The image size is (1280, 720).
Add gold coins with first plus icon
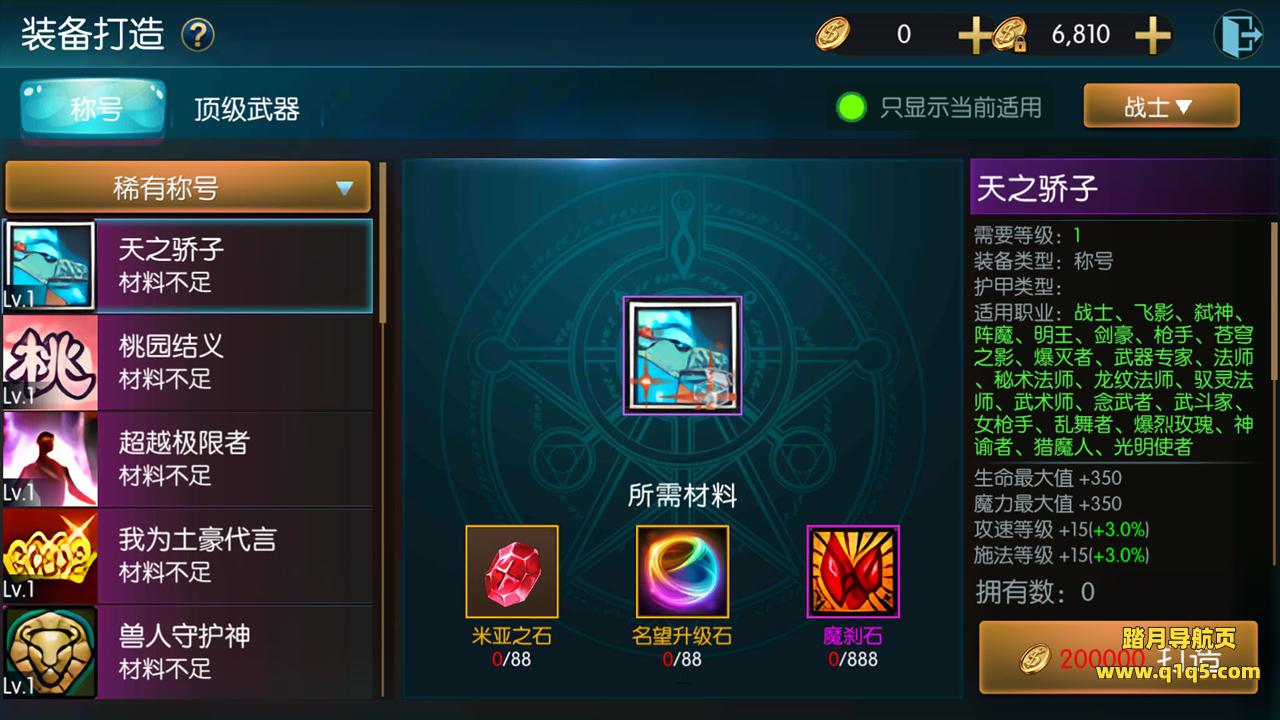click(974, 35)
